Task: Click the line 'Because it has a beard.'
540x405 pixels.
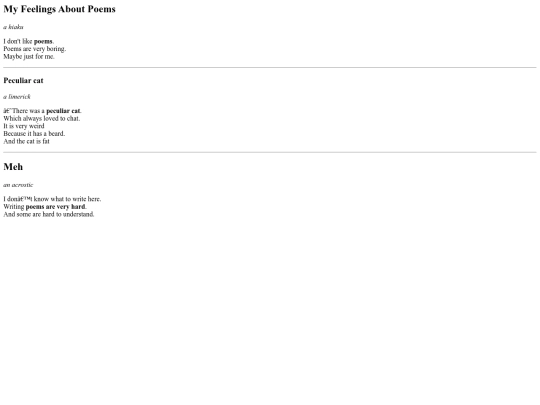Action: pos(34,134)
